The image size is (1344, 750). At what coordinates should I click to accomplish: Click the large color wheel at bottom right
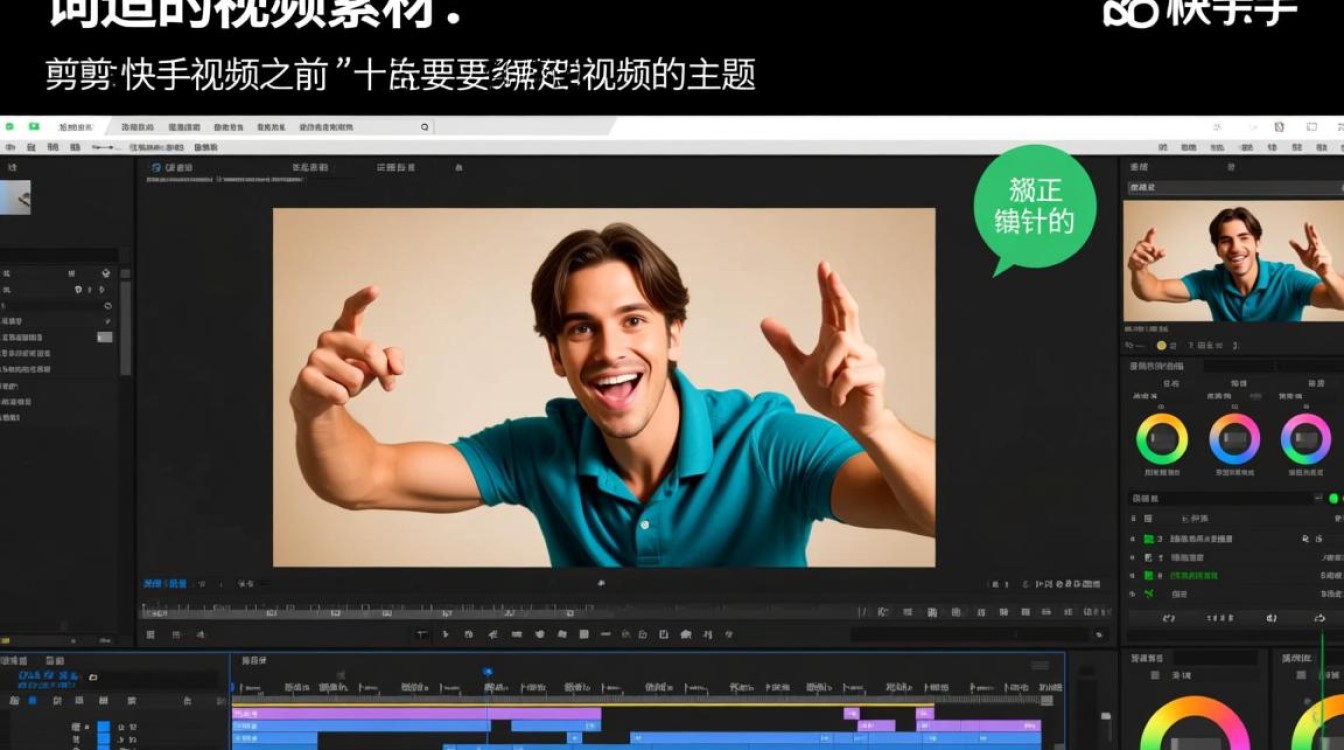[x=1194, y=723]
